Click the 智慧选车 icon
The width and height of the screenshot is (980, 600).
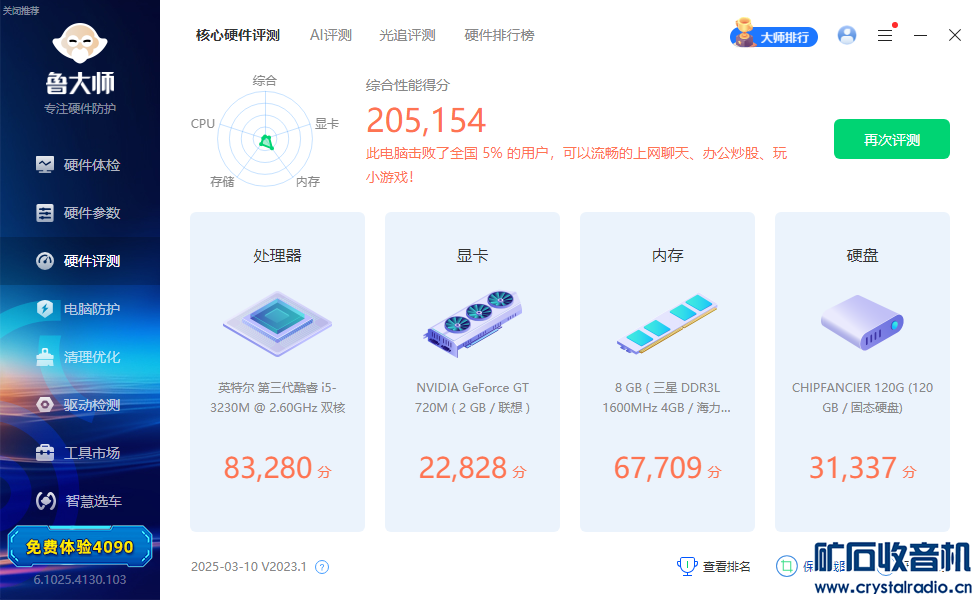[46, 501]
